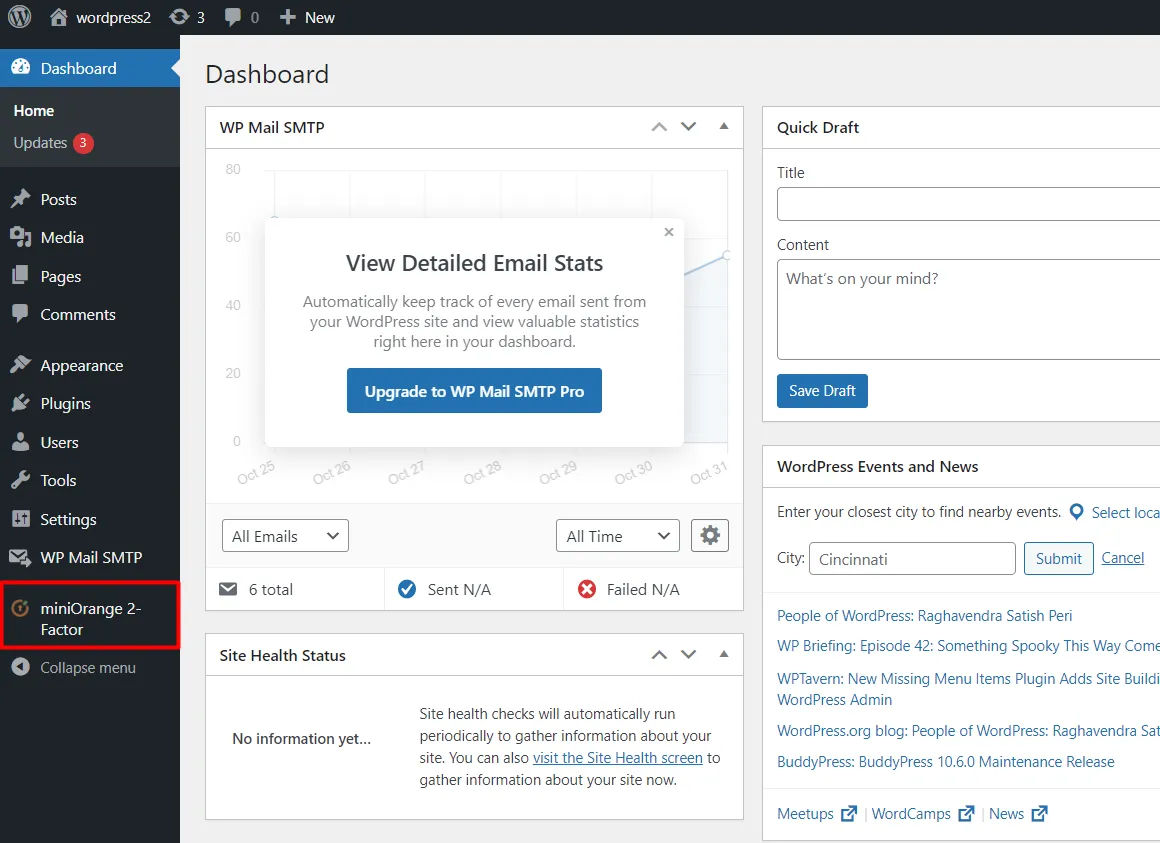
Task: Move WP Mail SMTP widget down
Action: coord(689,127)
